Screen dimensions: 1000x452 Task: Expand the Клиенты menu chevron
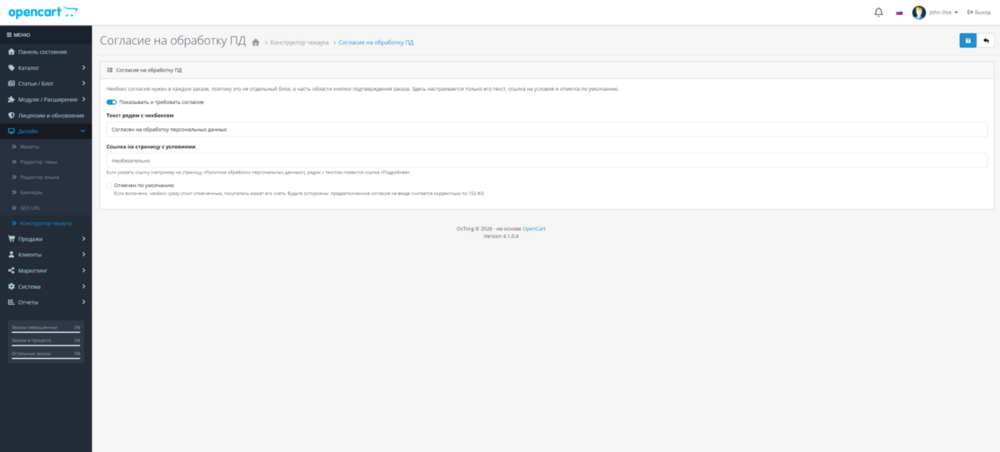point(84,254)
